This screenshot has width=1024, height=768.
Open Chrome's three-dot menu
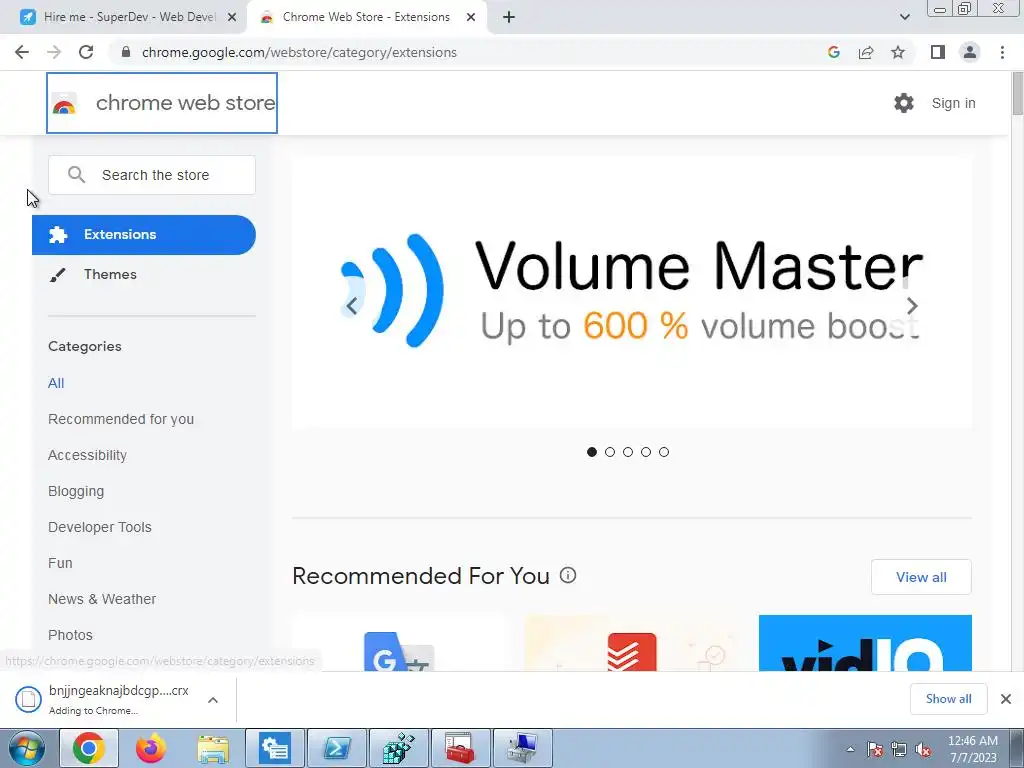coord(1002,52)
